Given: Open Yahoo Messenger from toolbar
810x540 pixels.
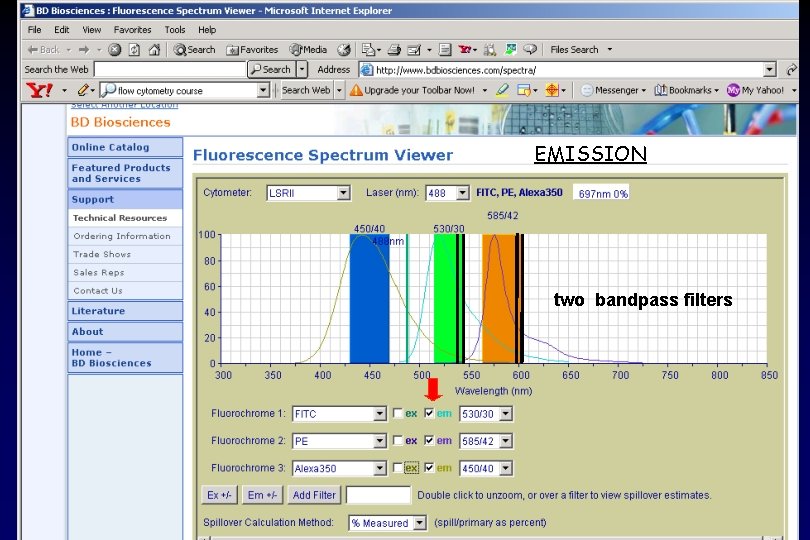Looking at the screenshot, I should pyautogui.click(x=613, y=90).
